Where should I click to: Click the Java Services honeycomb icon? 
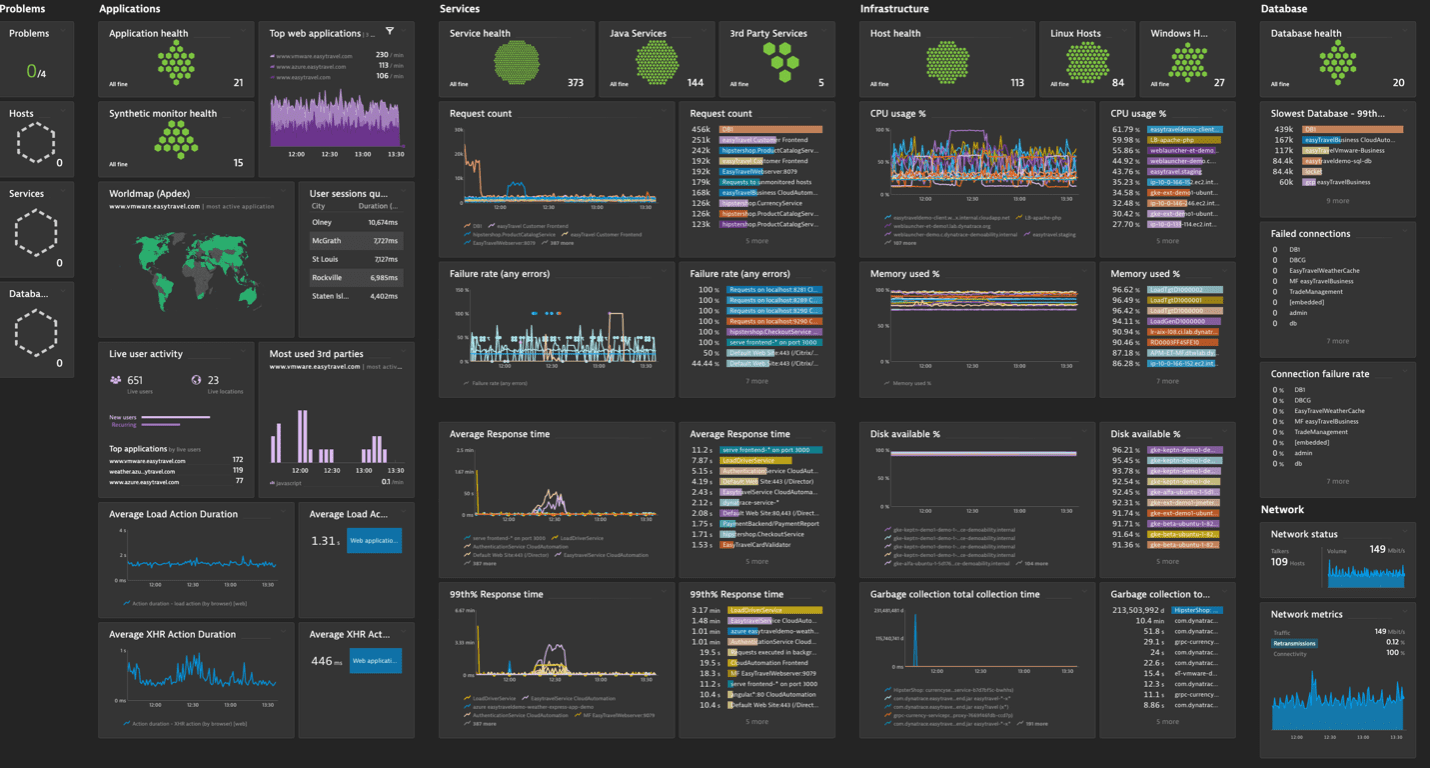pos(657,64)
